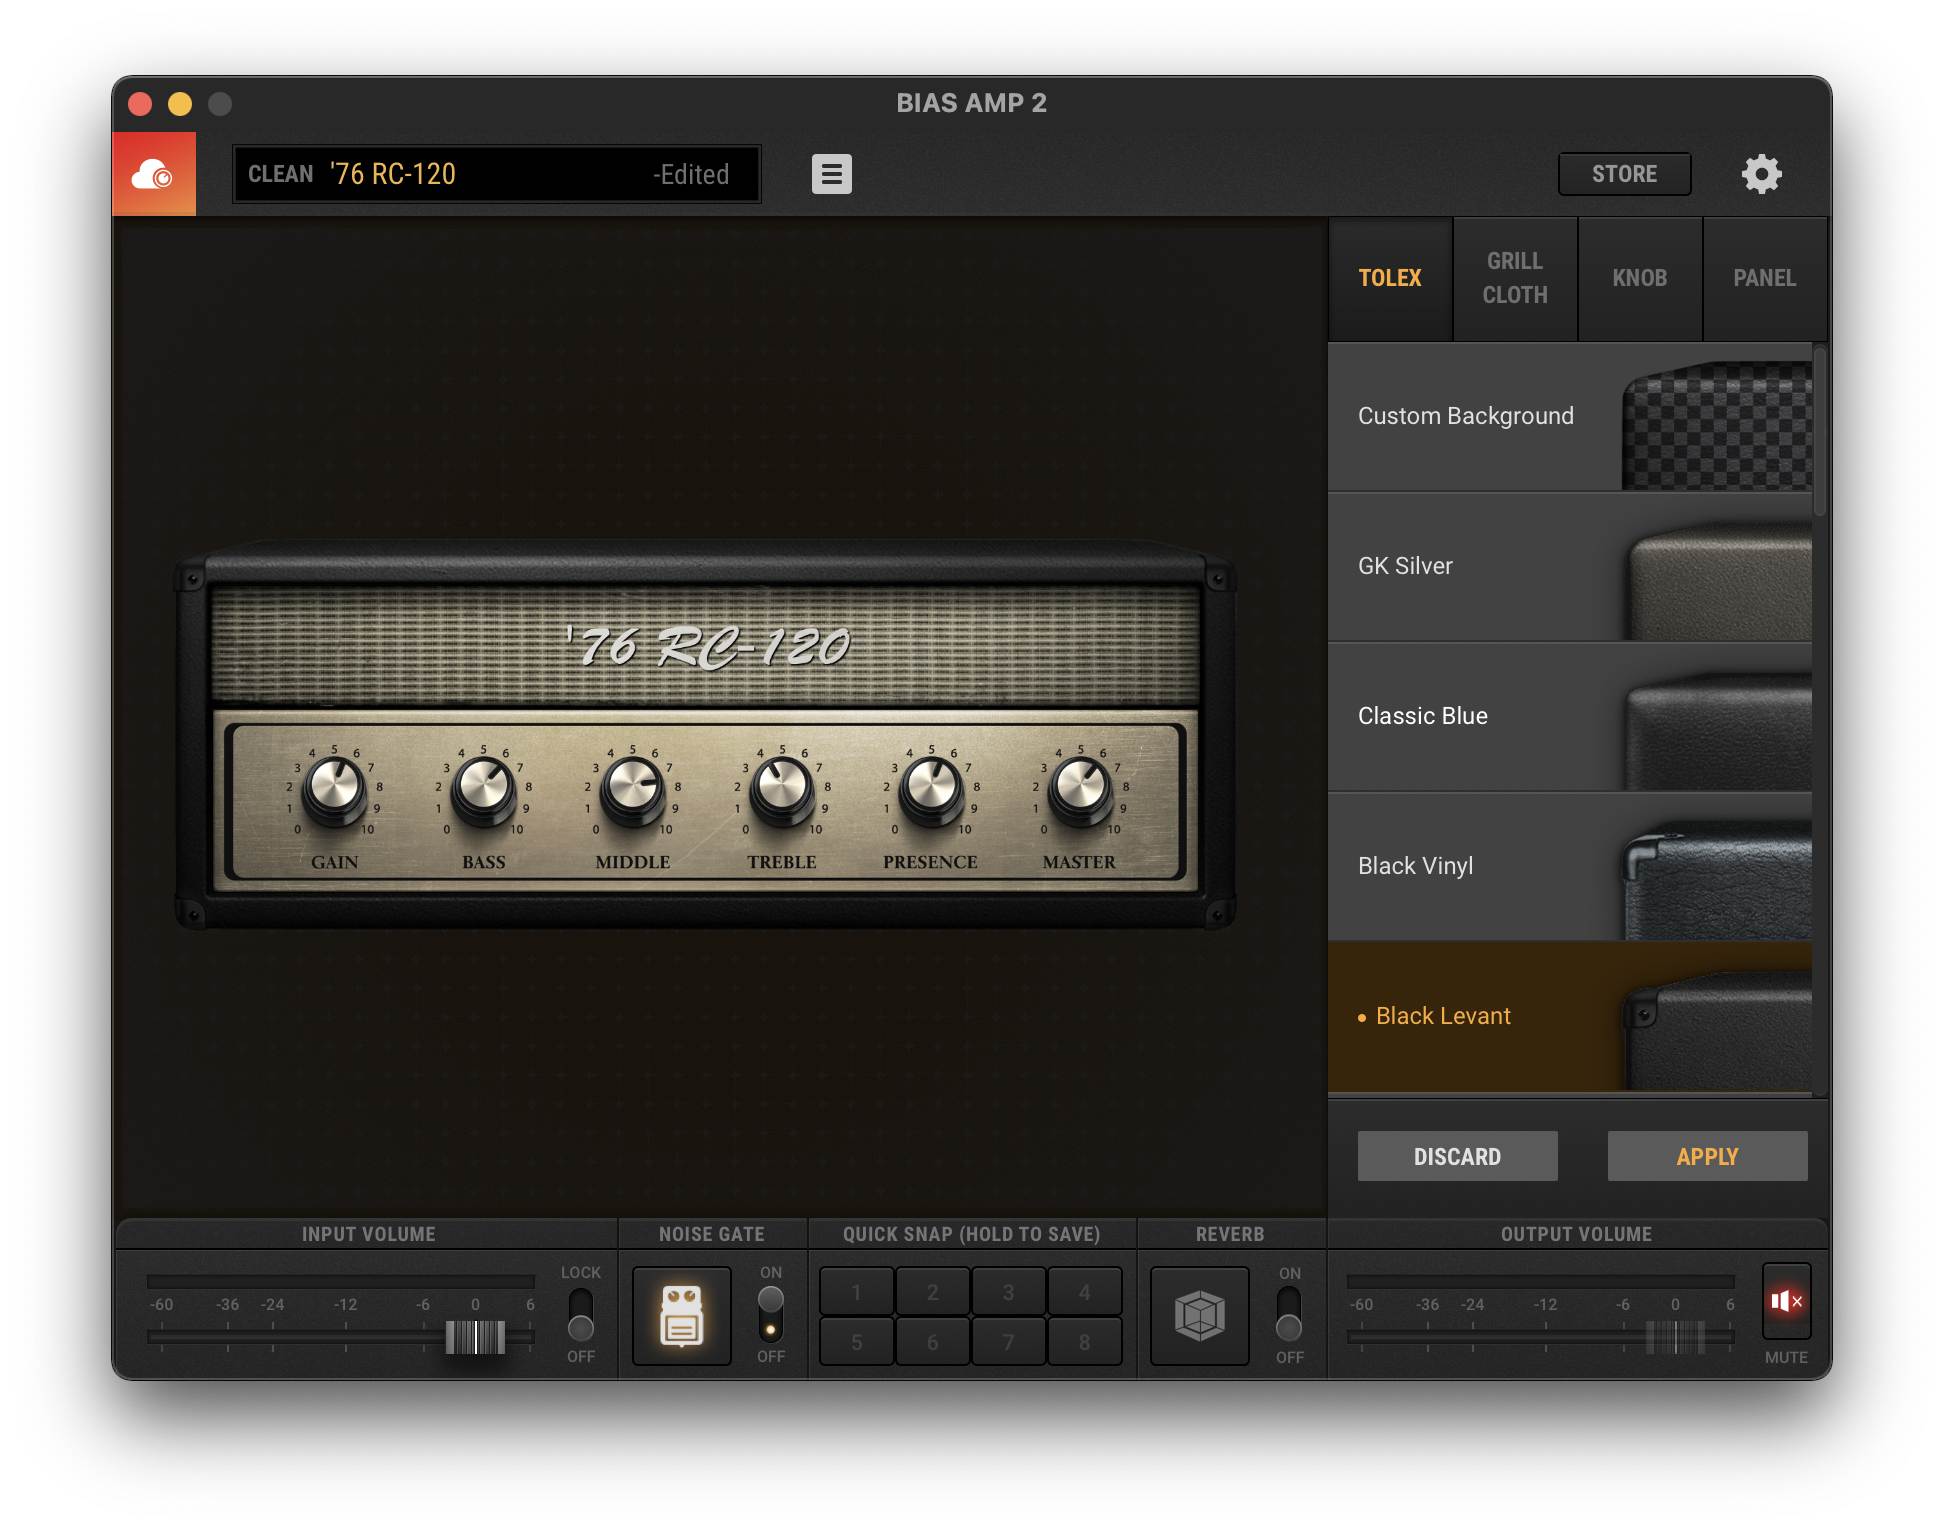Switch to the PANEL tab
The height and width of the screenshot is (1528, 1944).
pyautogui.click(x=1765, y=279)
